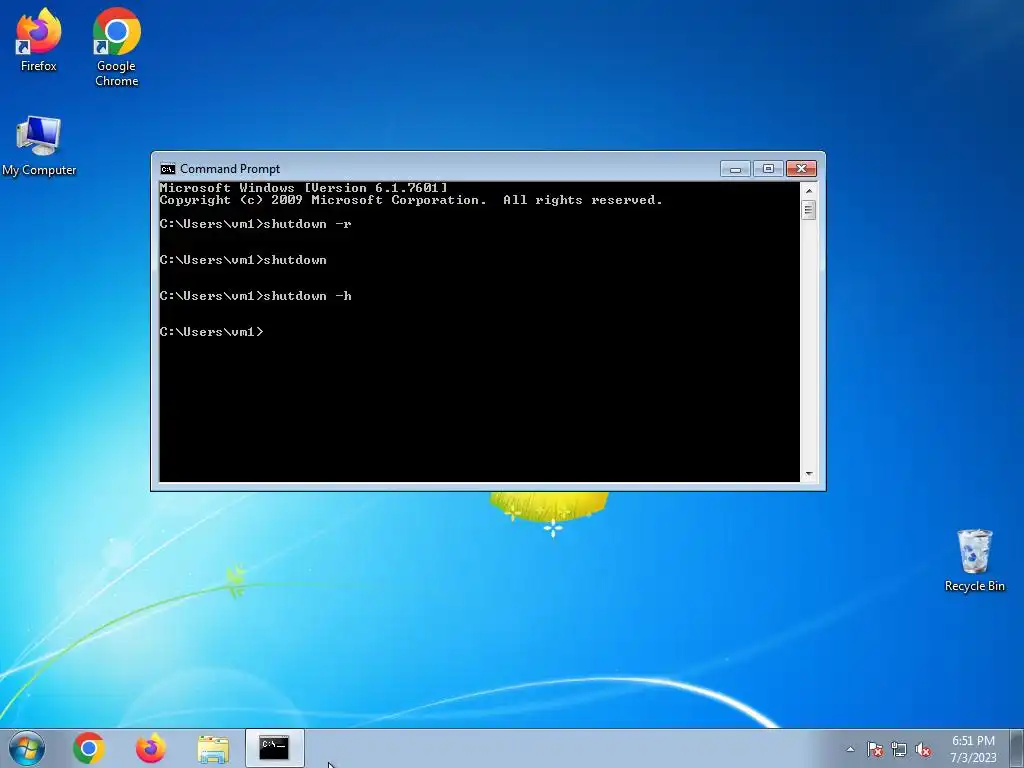Click the console scrollbar thumb
The height and width of the screenshot is (768, 1024).
pyautogui.click(x=808, y=210)
